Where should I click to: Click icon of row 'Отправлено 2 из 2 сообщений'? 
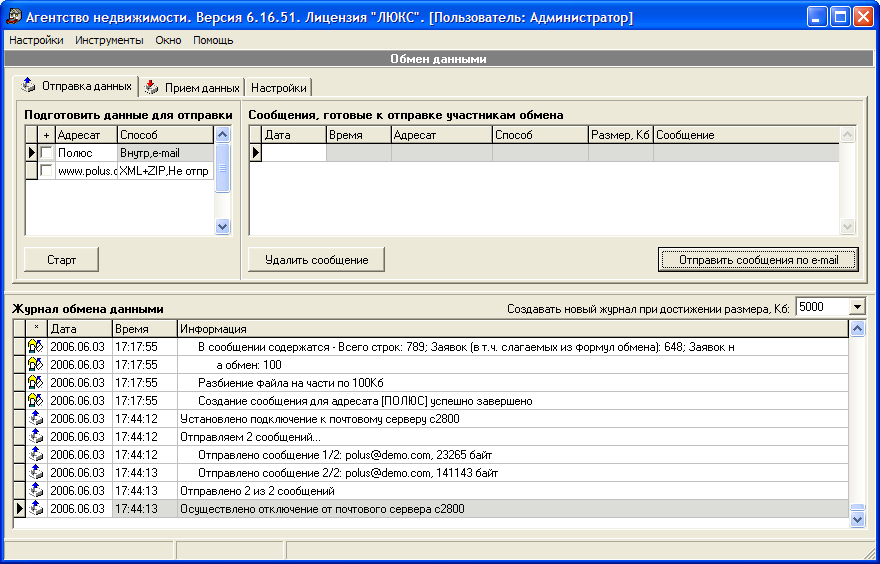click(x=36, y=490)
